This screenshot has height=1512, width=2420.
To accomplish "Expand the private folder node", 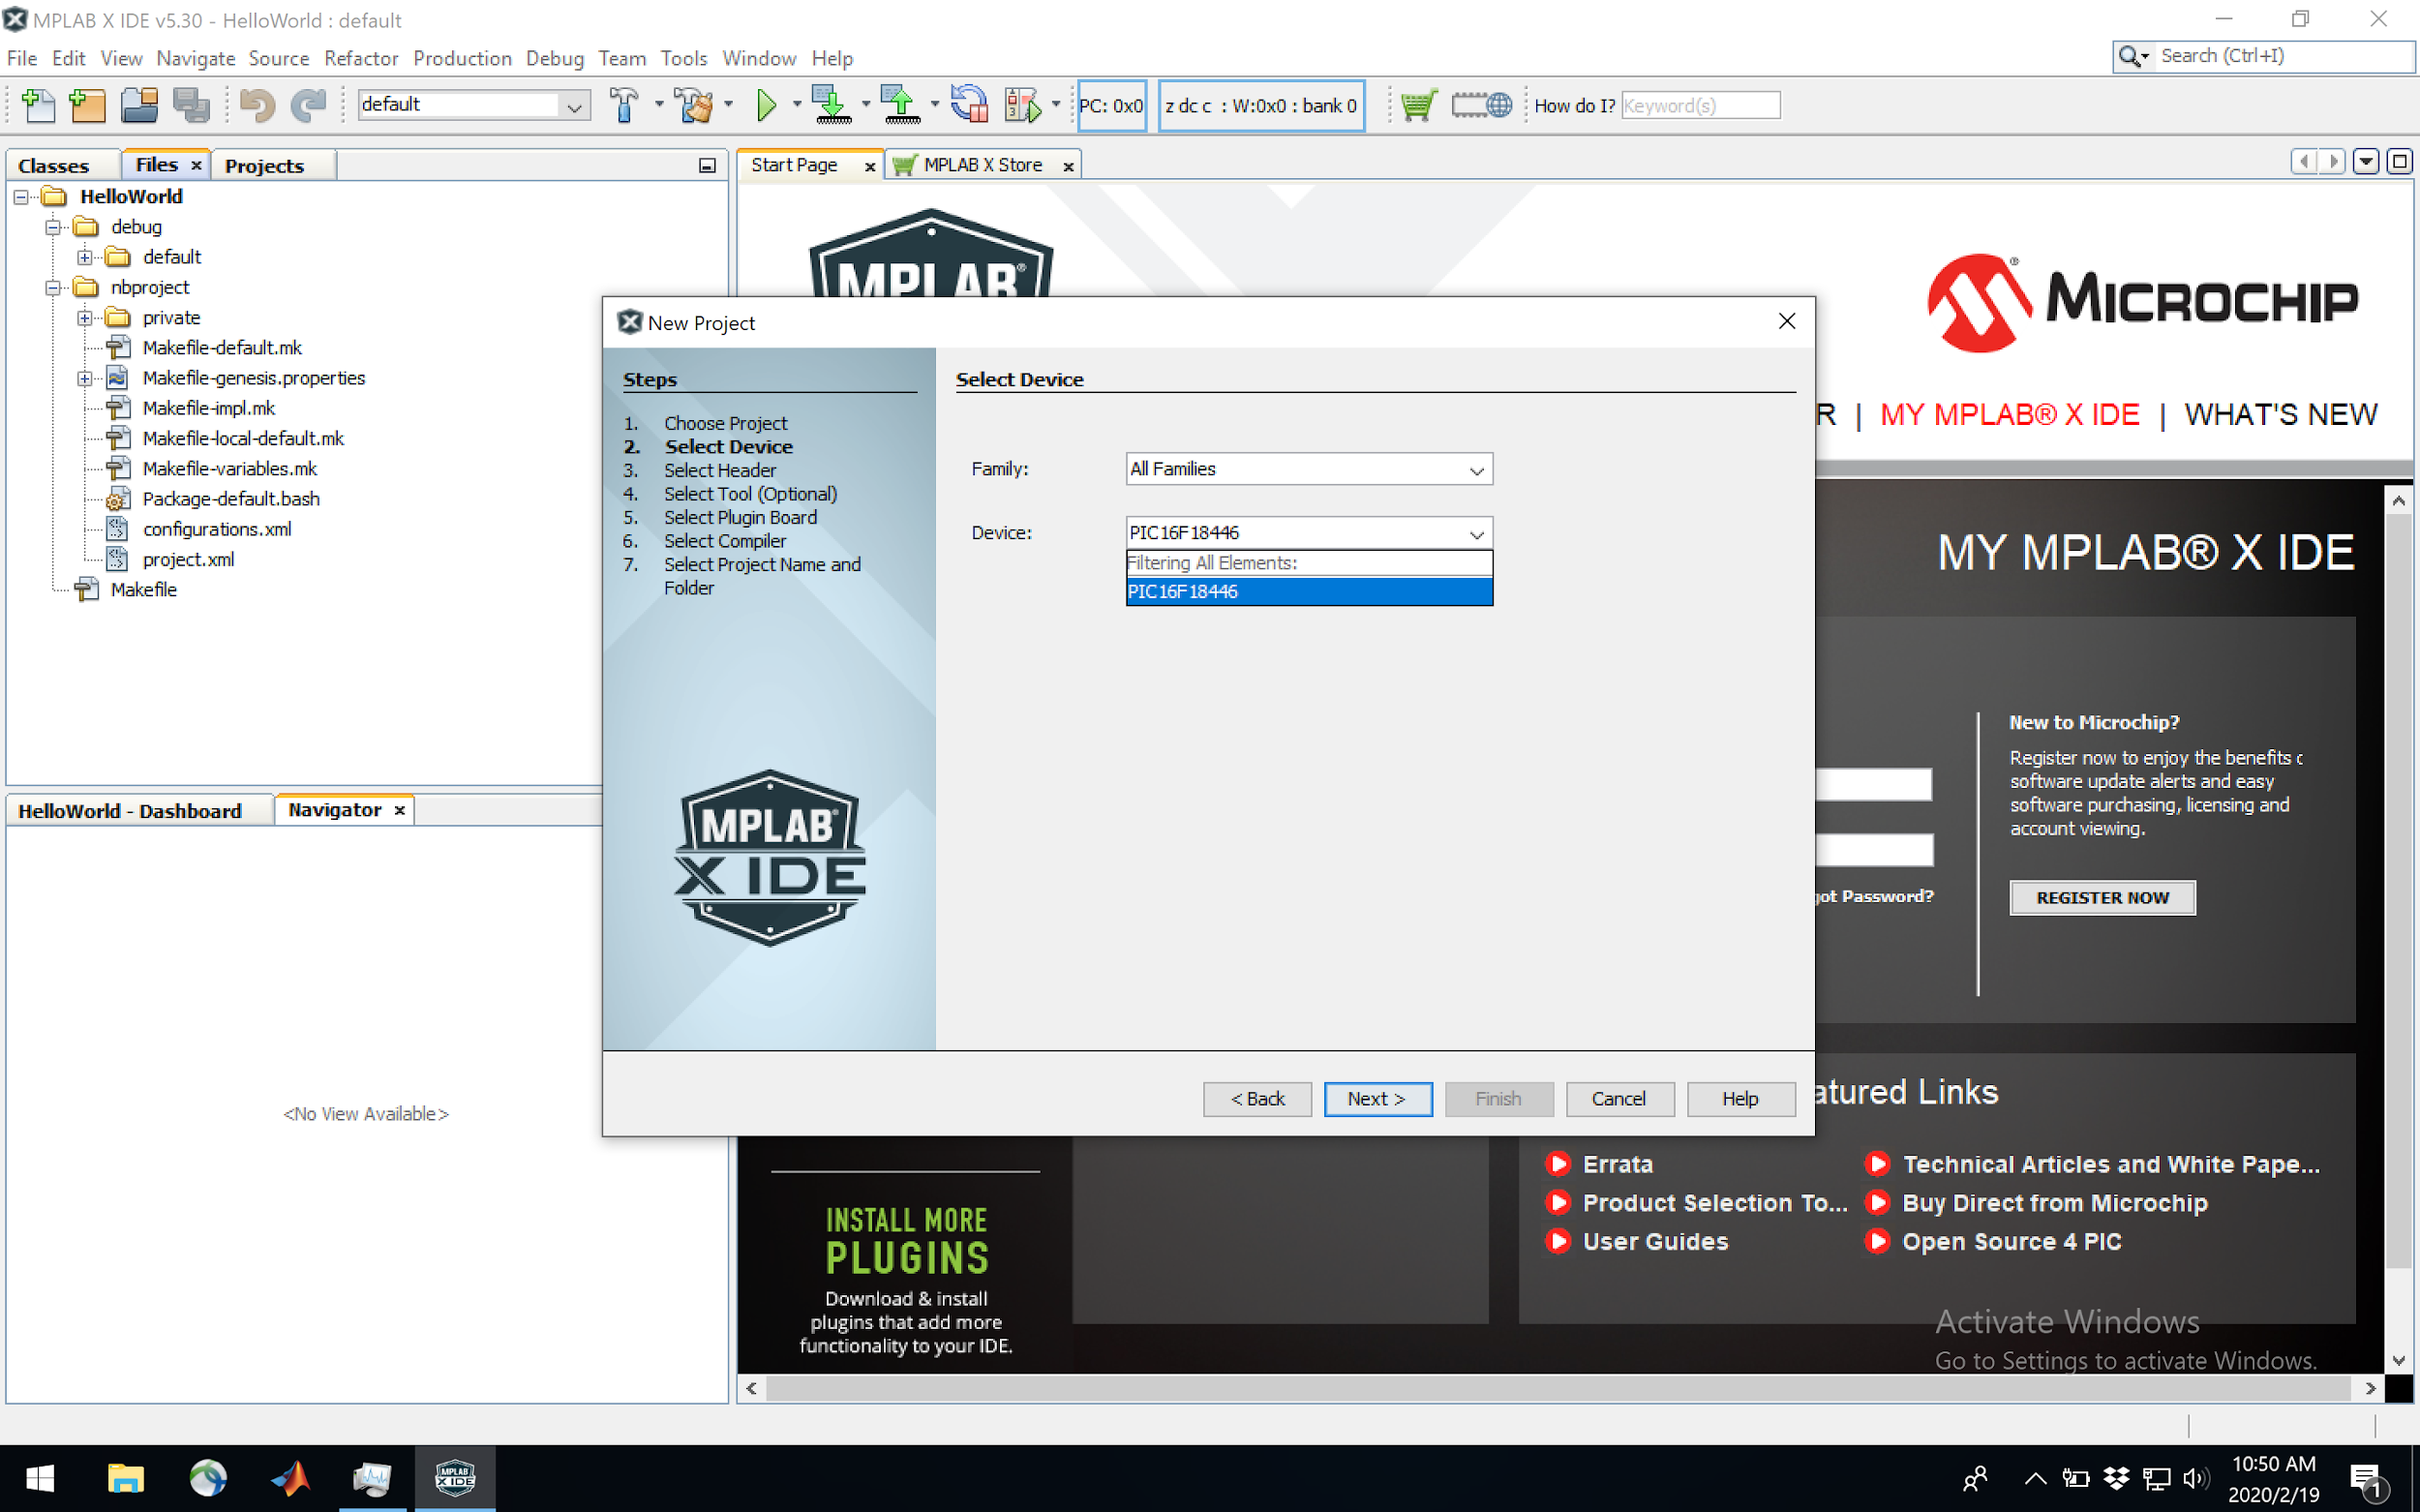I will pyautogui.click(x=85, y=318).
